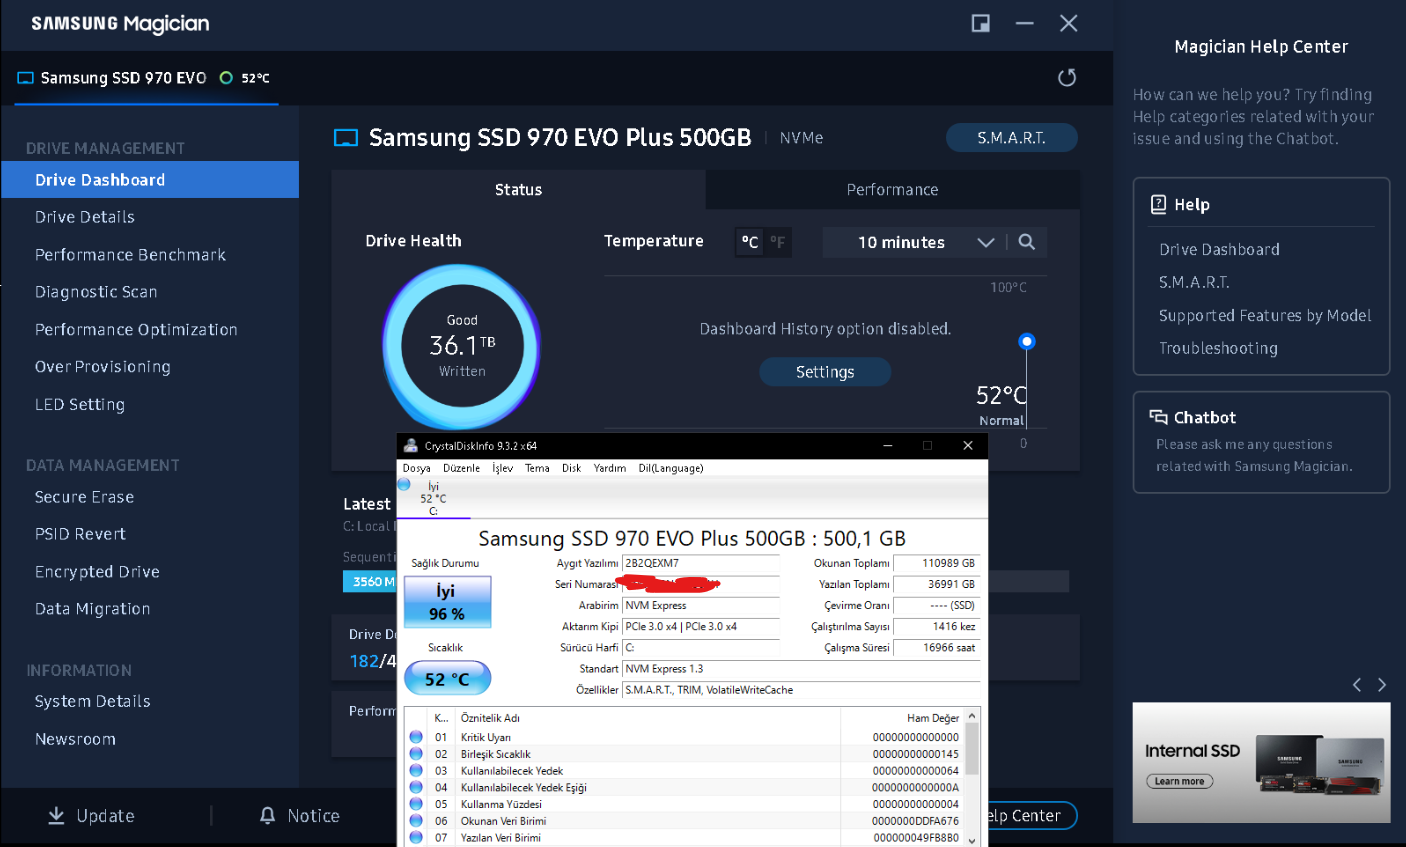
Task: Open the S.M.A.R.T. help topic in Help Center
Action: click(x=1194, y=282)
